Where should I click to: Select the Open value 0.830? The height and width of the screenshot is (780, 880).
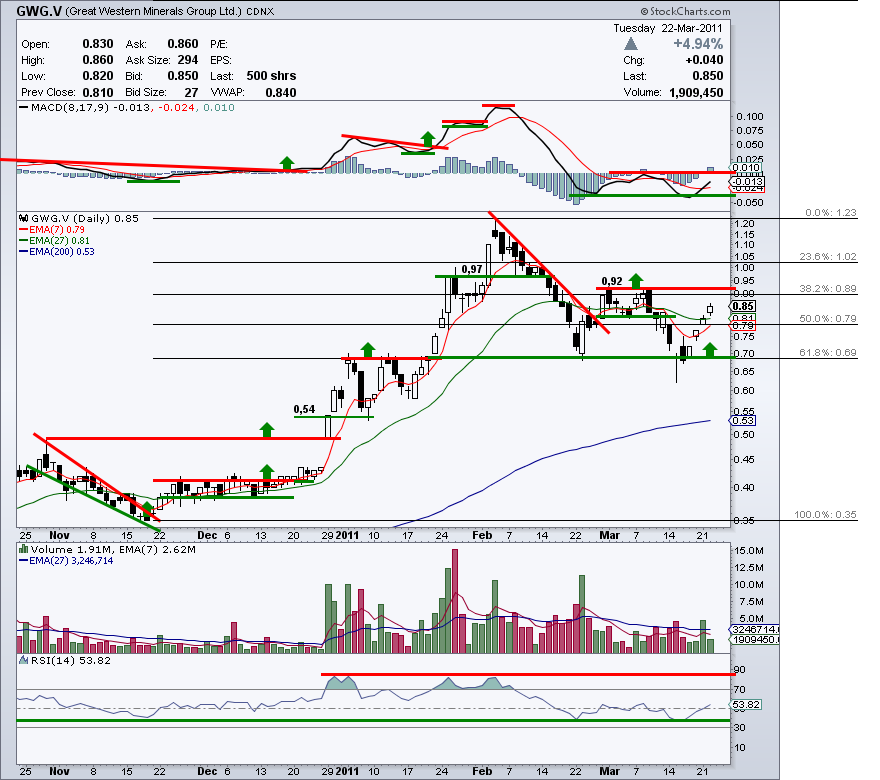(98, 44)
